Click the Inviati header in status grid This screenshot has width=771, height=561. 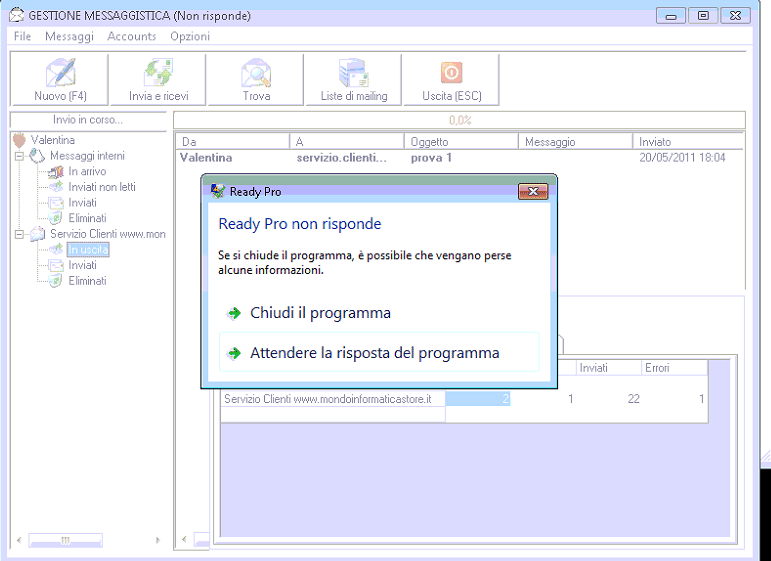click(x=608, y=368)
